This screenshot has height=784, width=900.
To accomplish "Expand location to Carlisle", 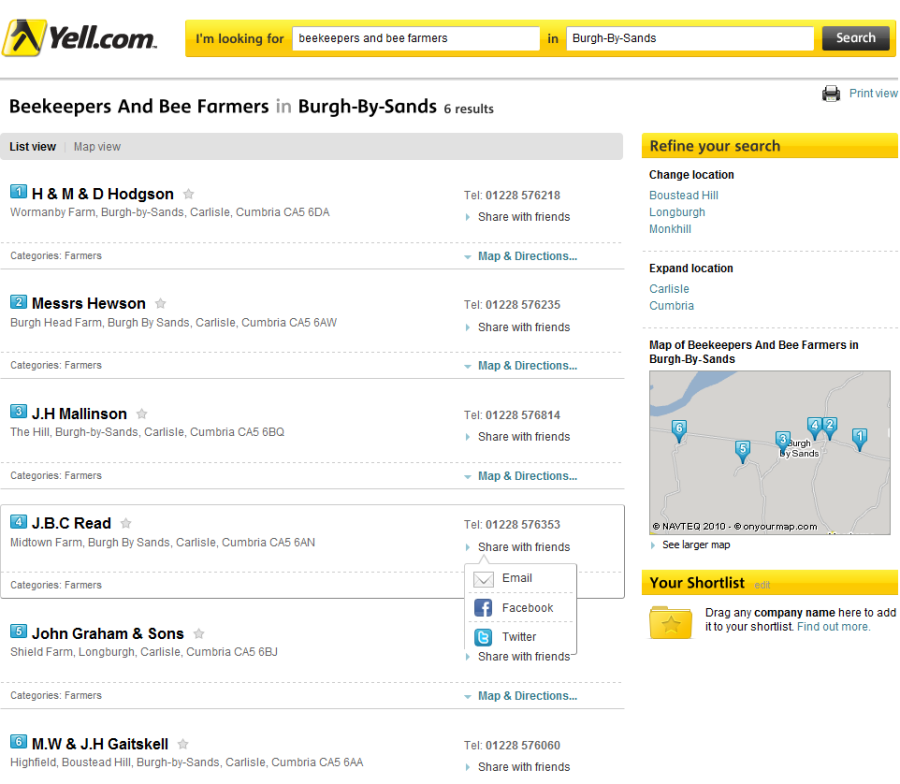I will [669, 289].
